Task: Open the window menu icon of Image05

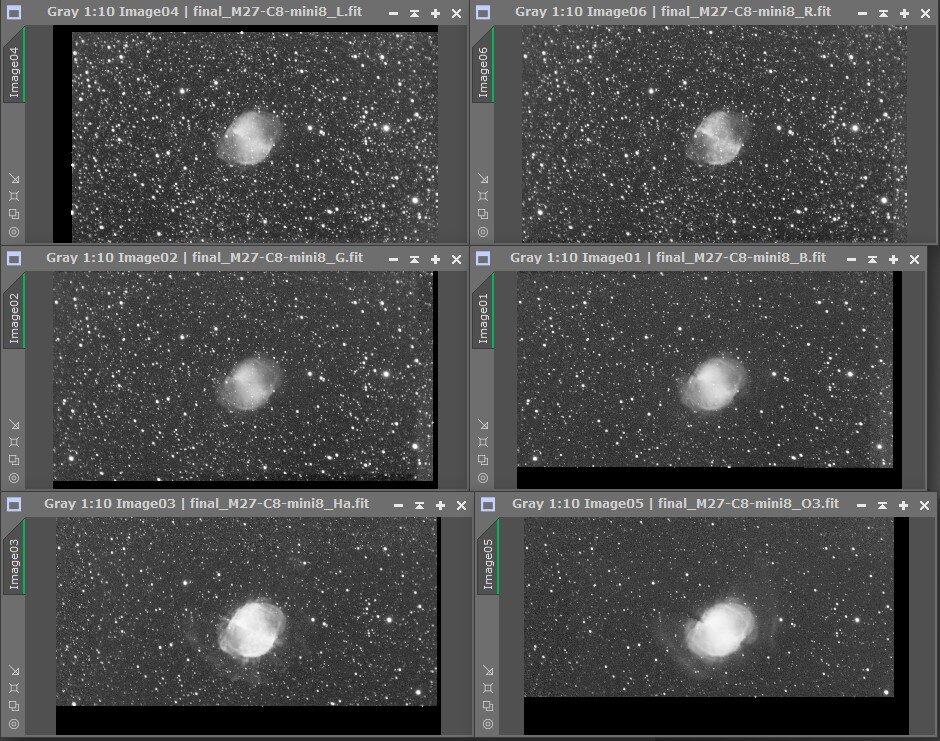Action: (488, 504)
